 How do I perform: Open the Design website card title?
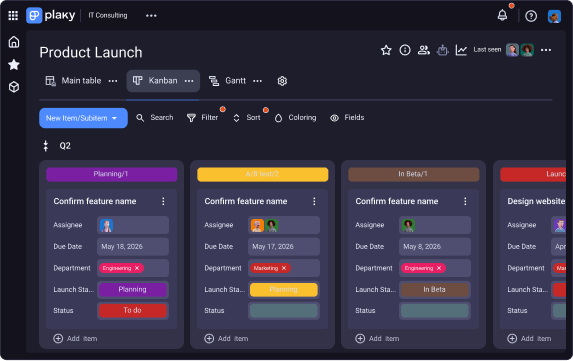(536, 201)
